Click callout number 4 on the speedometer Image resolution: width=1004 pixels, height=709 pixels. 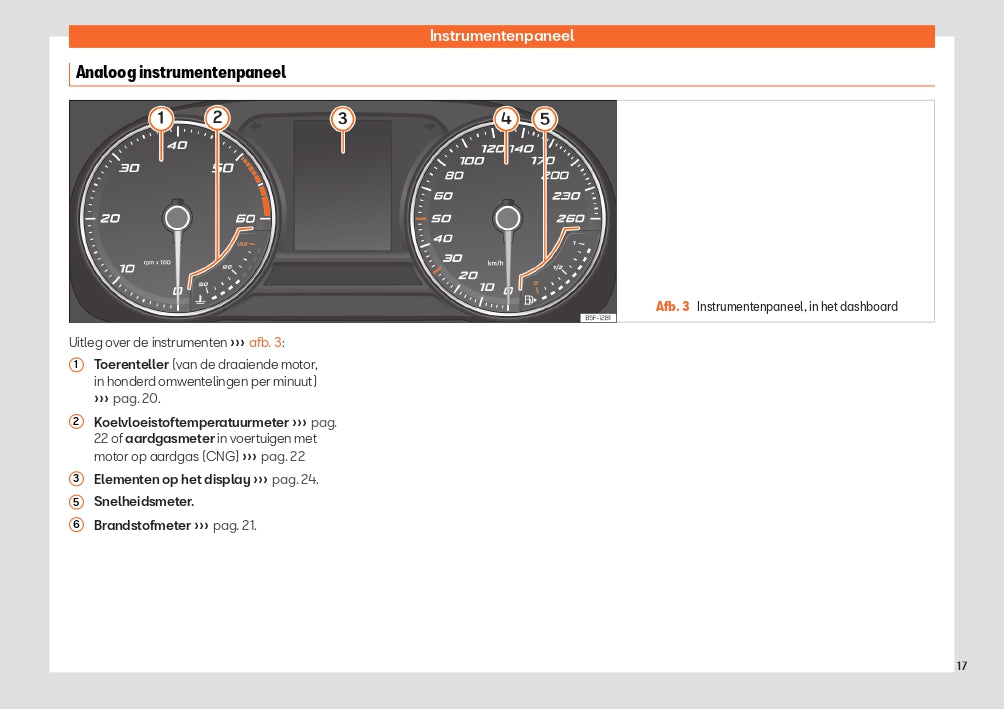pyautogui.click(x=506, y=119)
